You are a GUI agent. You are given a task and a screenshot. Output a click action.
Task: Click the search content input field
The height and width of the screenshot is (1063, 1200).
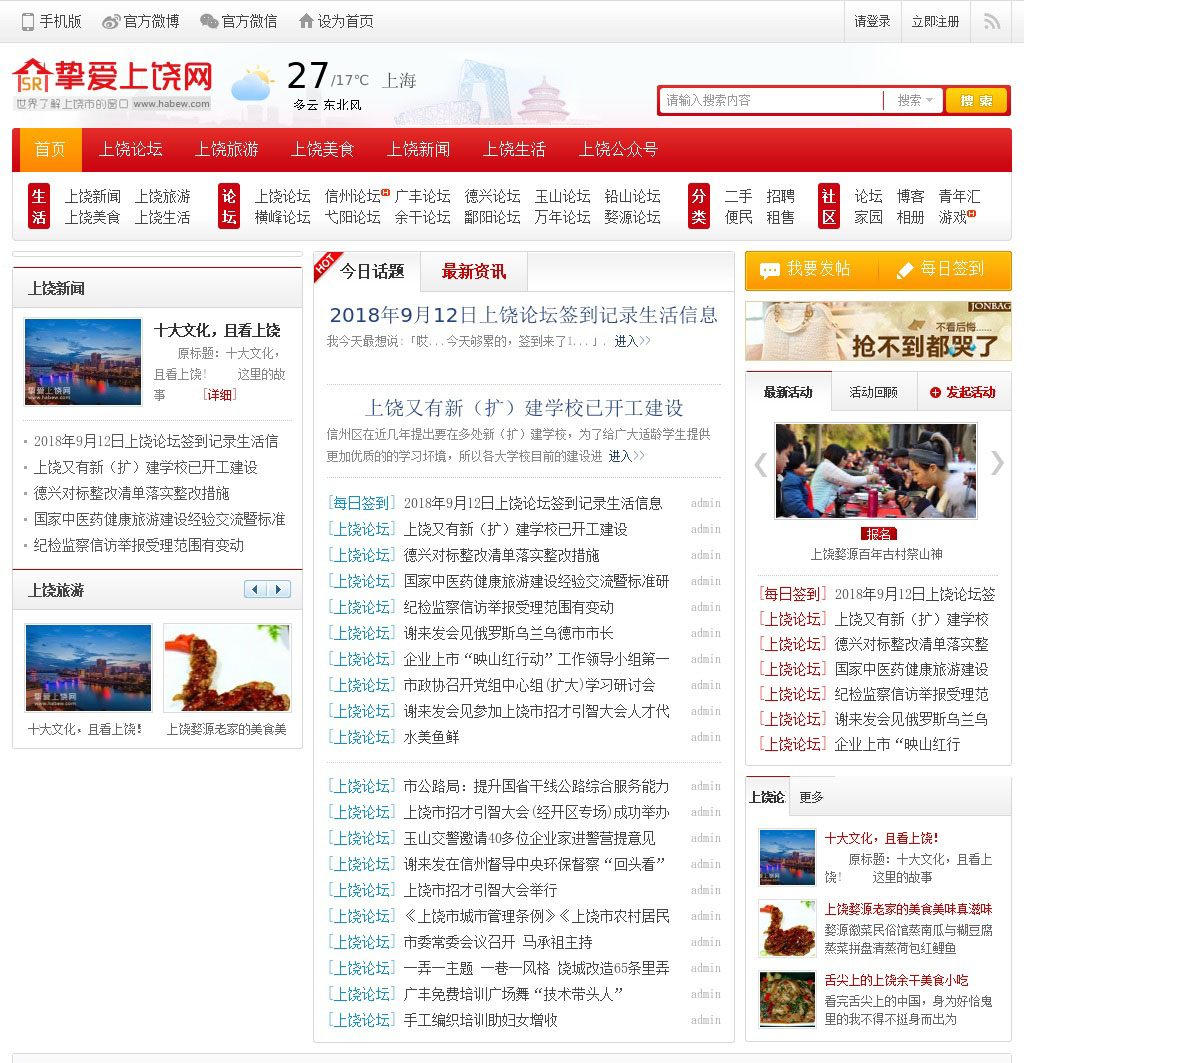click(x=770, y=100)
